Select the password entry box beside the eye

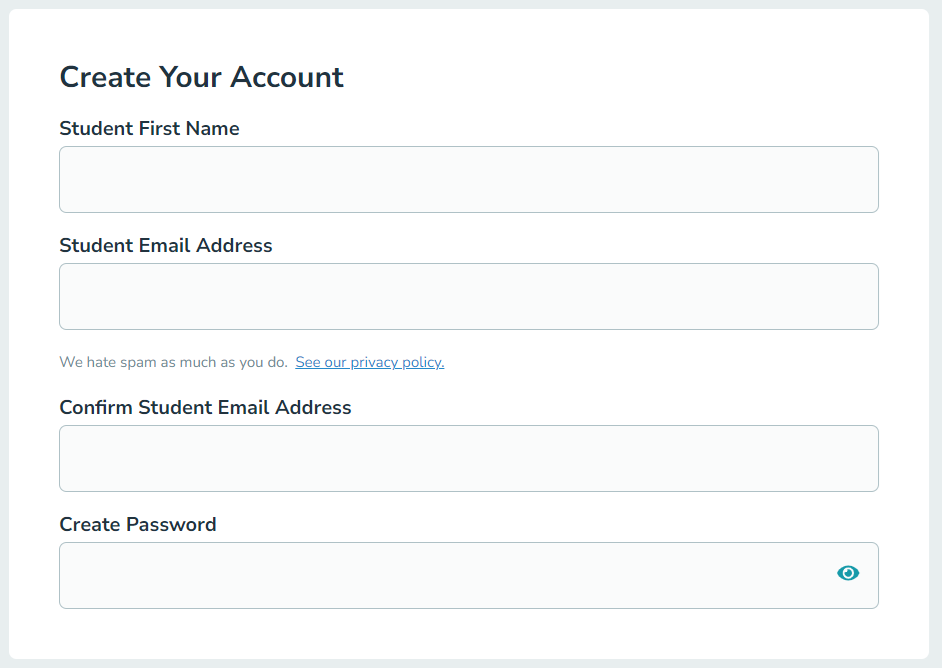[440, 575]
